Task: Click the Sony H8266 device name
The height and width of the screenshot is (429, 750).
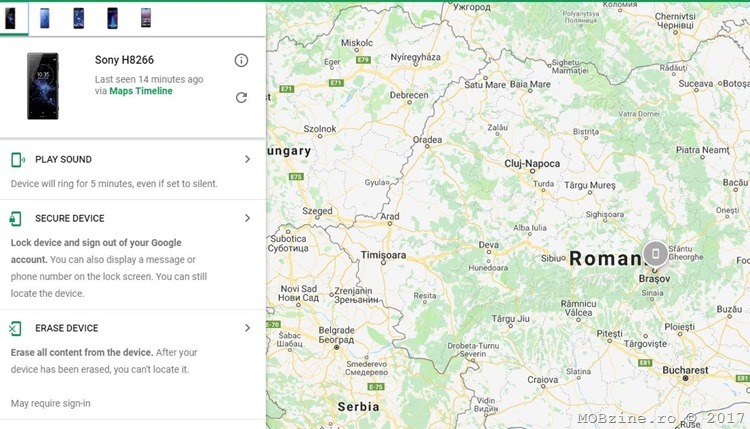Action: pyautogui.click(x=124, y=60)
